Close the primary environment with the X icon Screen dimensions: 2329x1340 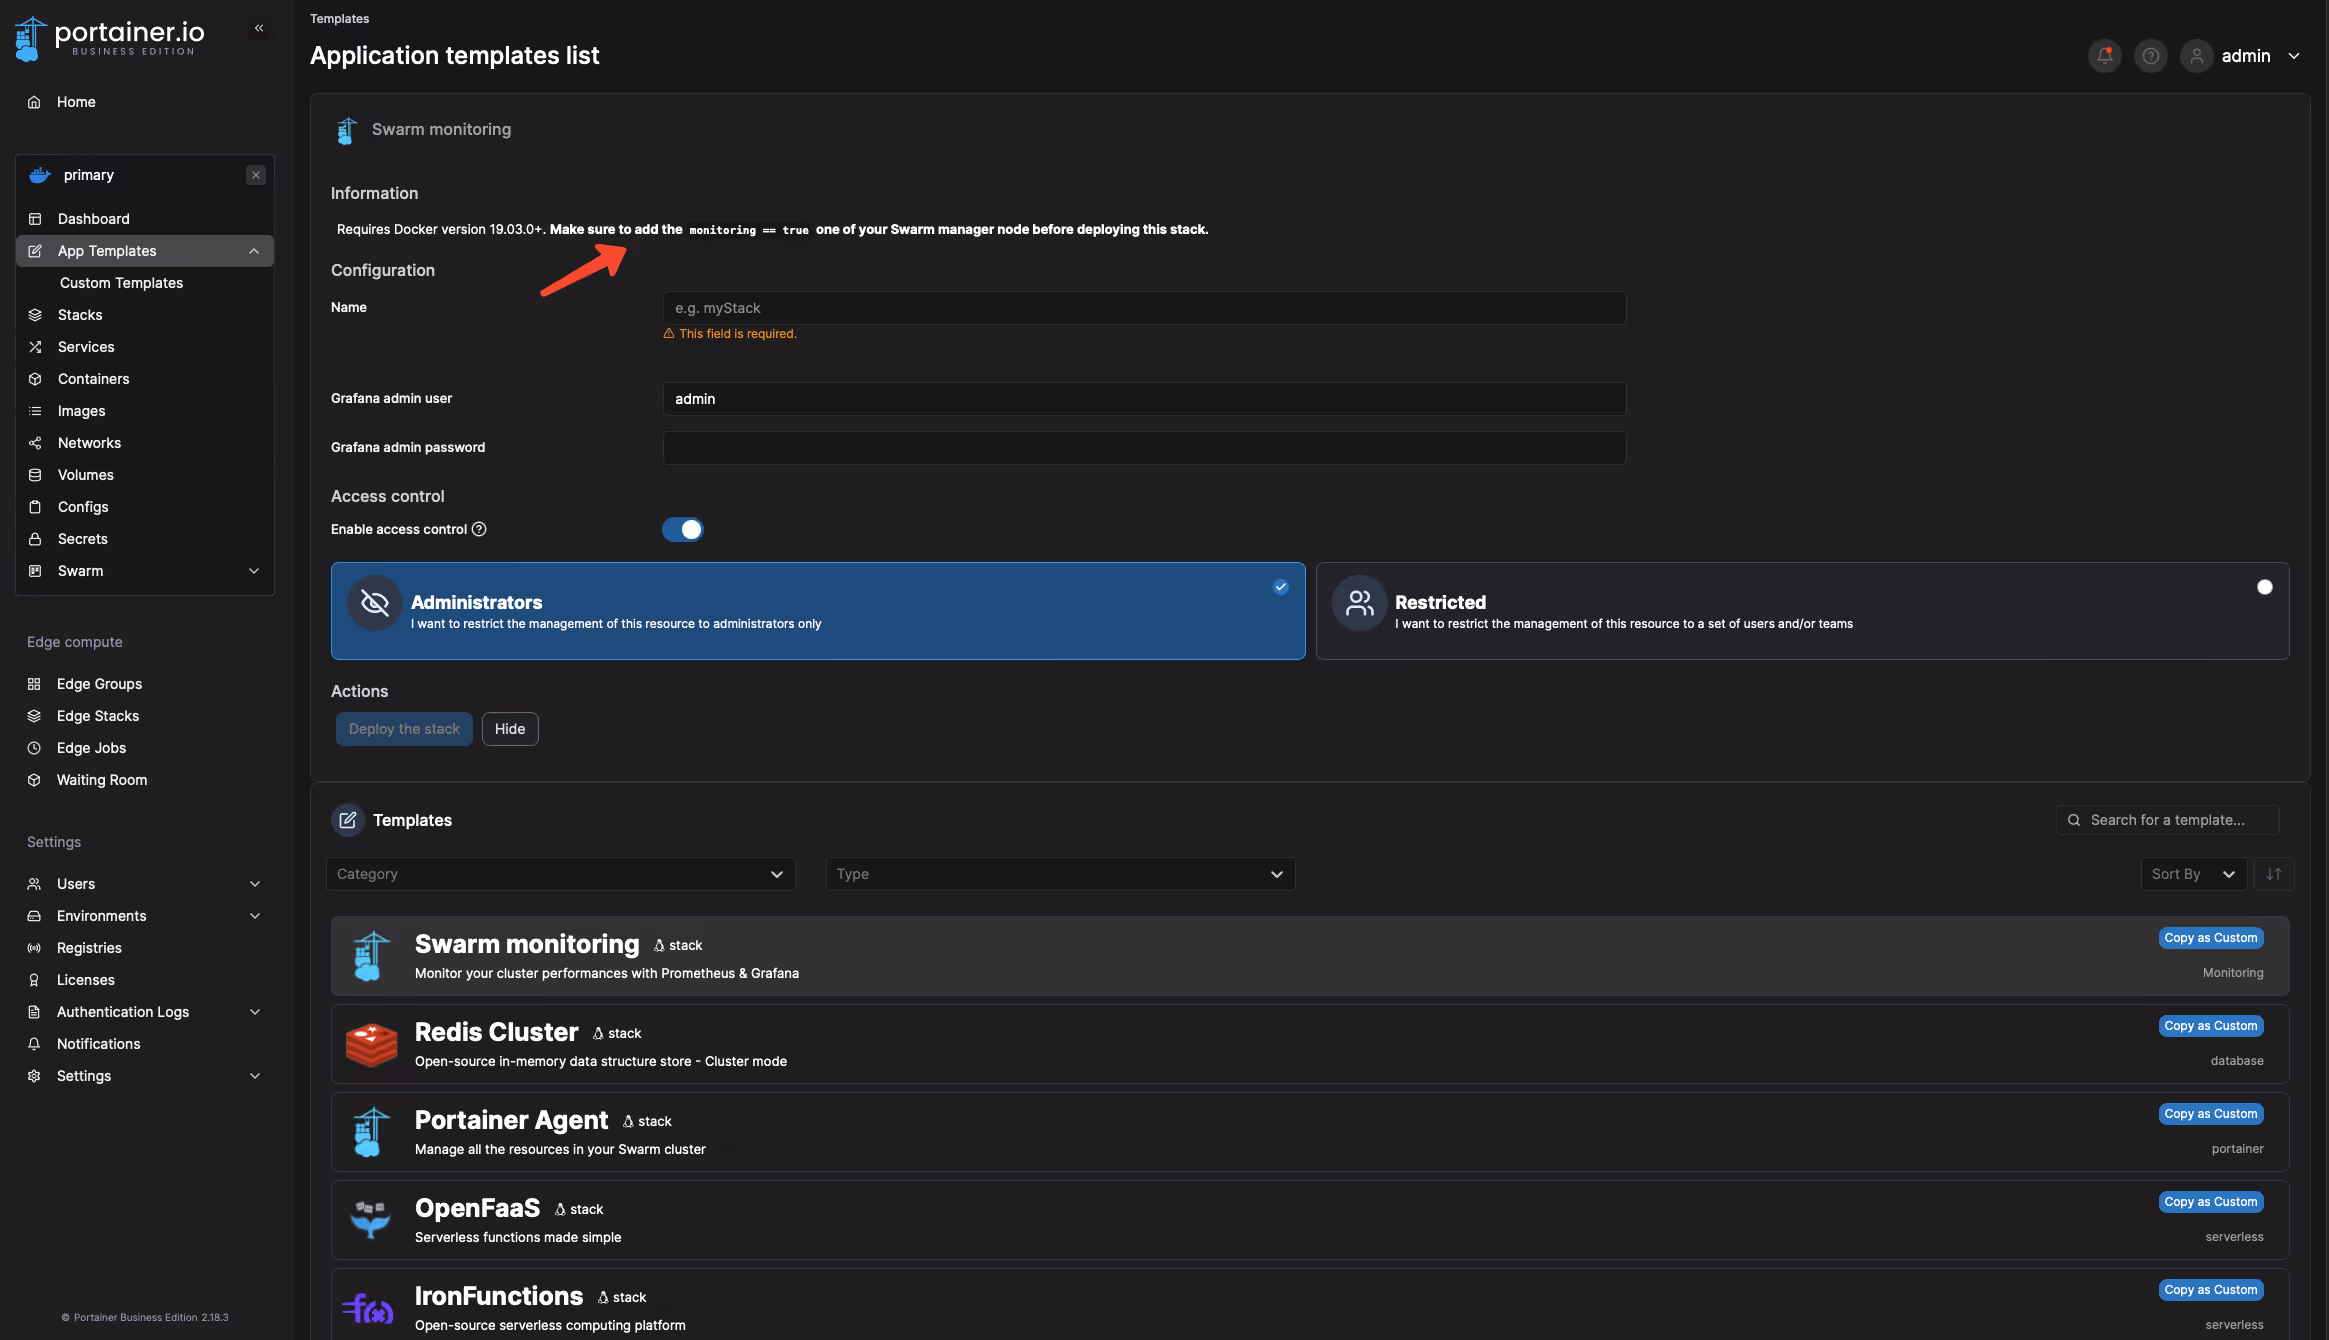[x=256, y=175]
